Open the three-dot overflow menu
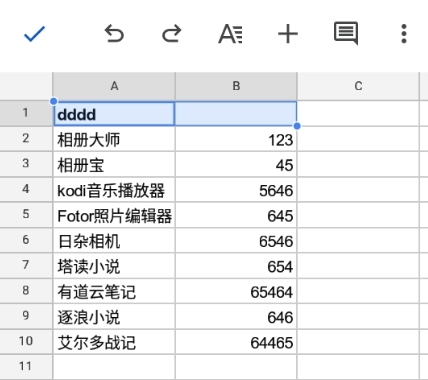This screenshot has width=428, height=380. pos(404,34)
